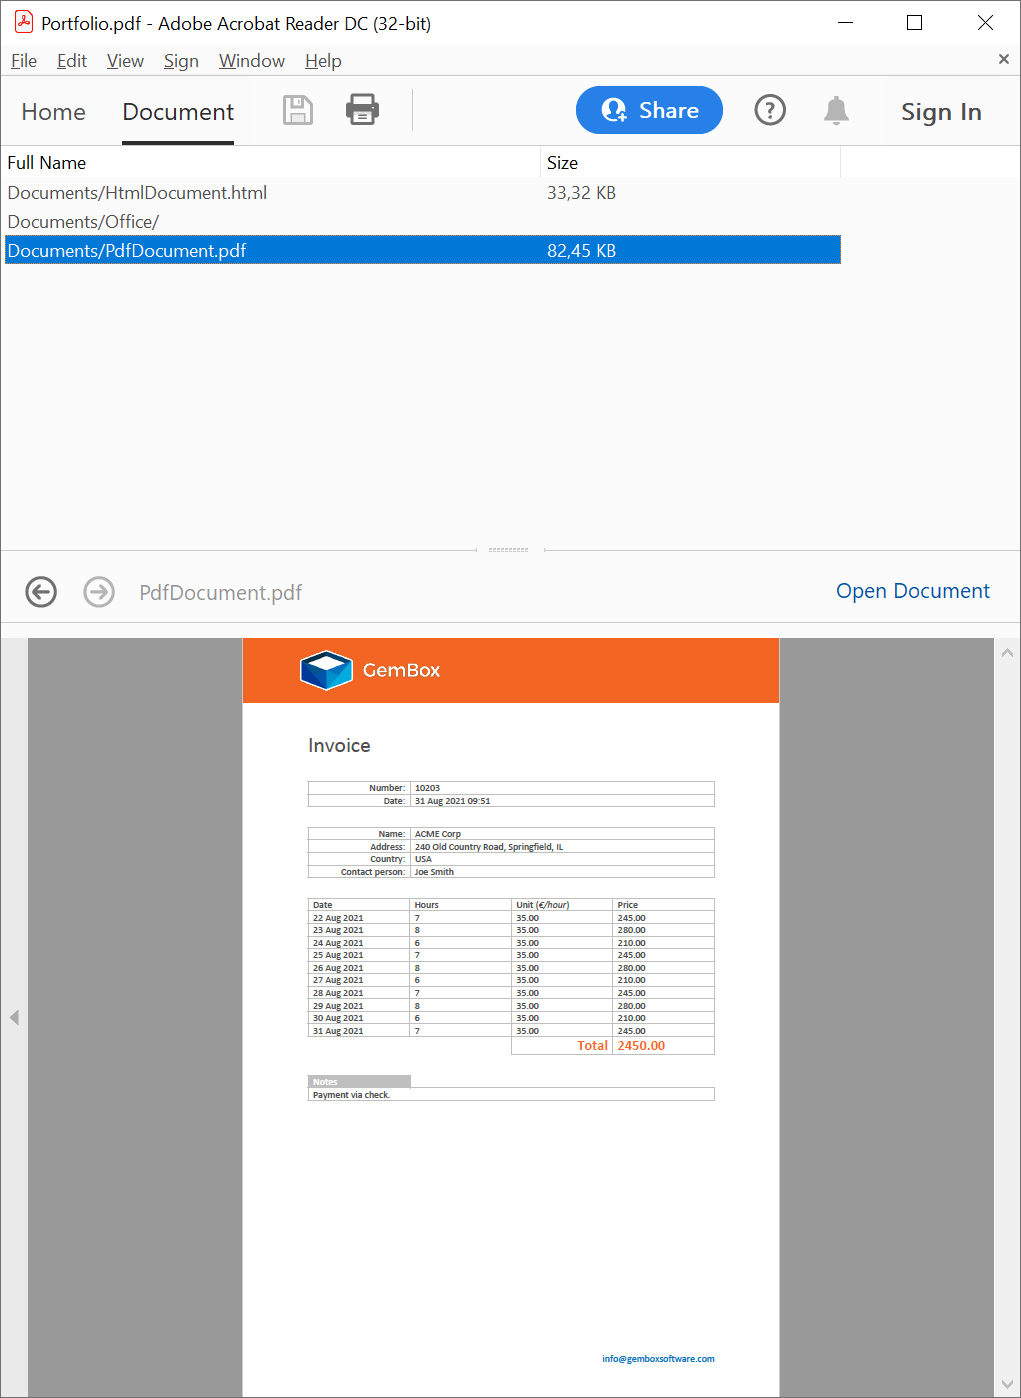Viewport: 1021px width, 1398px height.
Task: Go back with the previous arrow icon
Action: (41, 592)
